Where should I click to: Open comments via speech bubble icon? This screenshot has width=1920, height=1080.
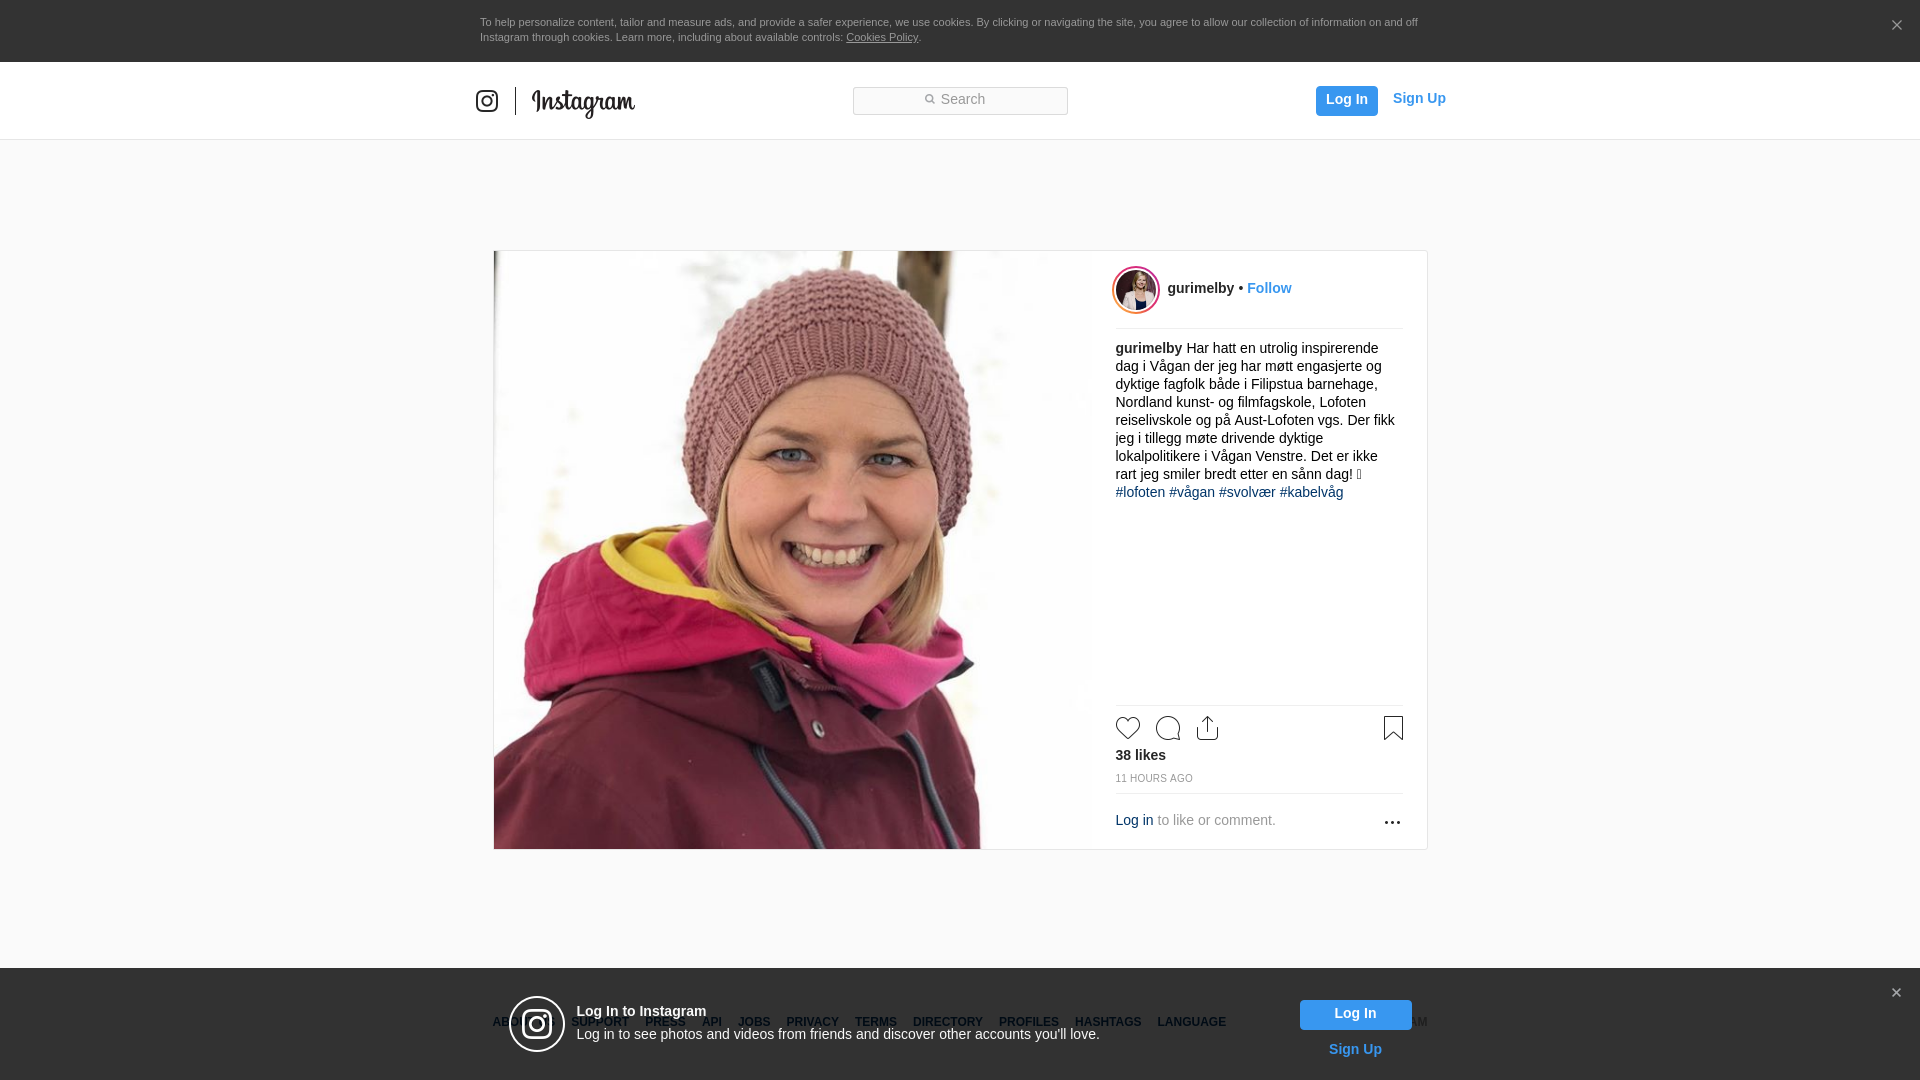click(1167, 728)
